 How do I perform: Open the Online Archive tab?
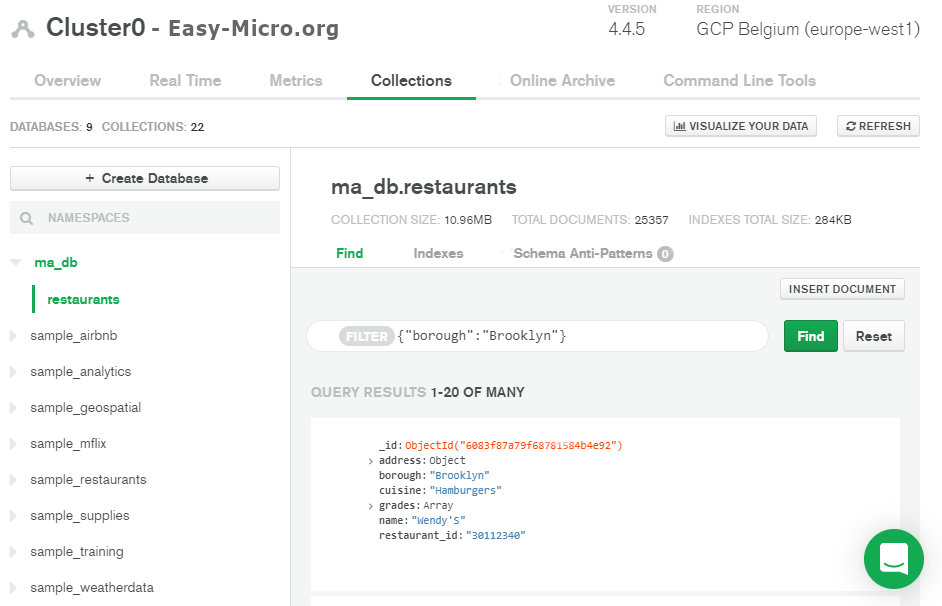coord(562,80)
